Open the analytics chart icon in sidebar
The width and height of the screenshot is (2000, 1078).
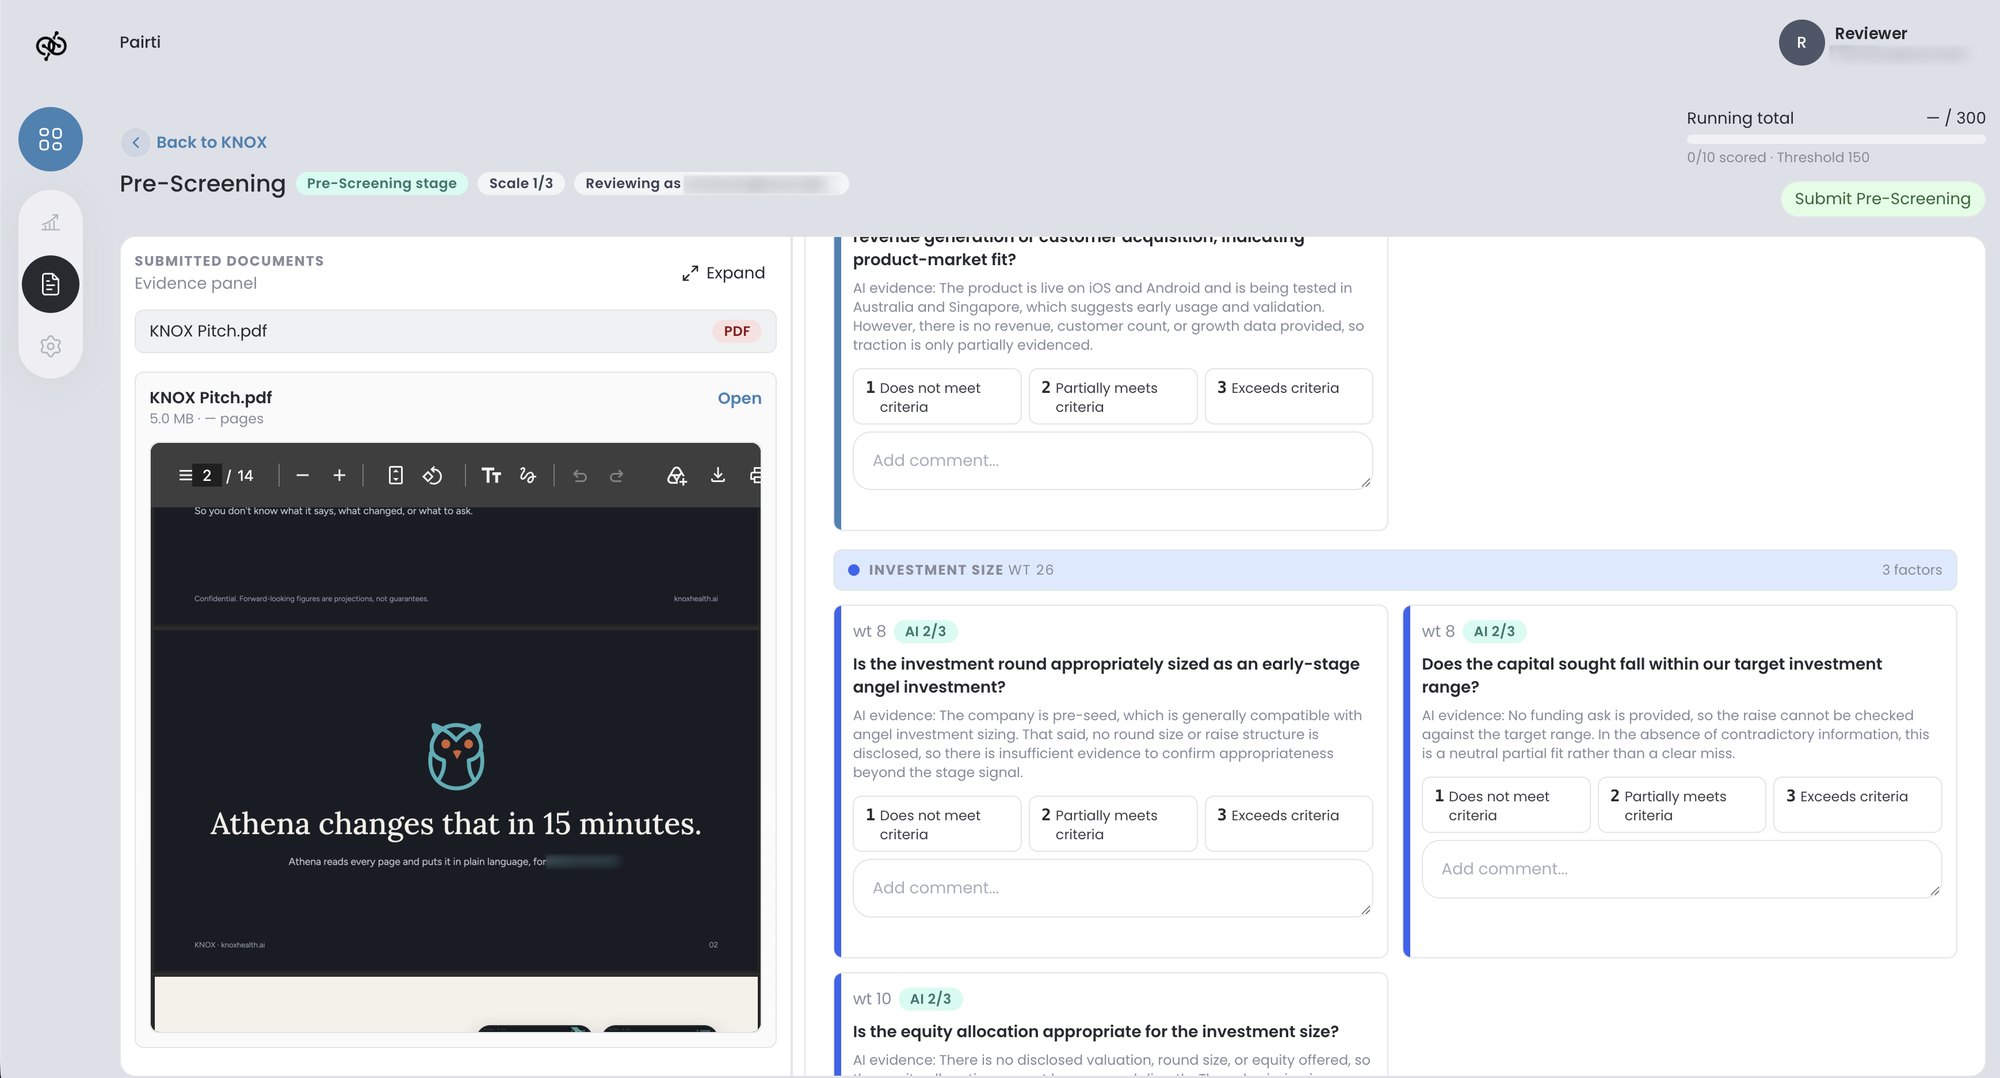pos(50,222)
